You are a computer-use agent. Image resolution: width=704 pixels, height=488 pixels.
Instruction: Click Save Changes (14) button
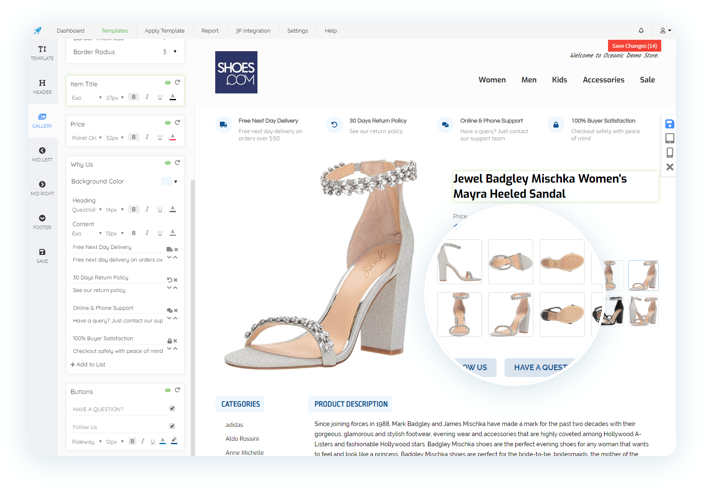(x=634, y=46)
